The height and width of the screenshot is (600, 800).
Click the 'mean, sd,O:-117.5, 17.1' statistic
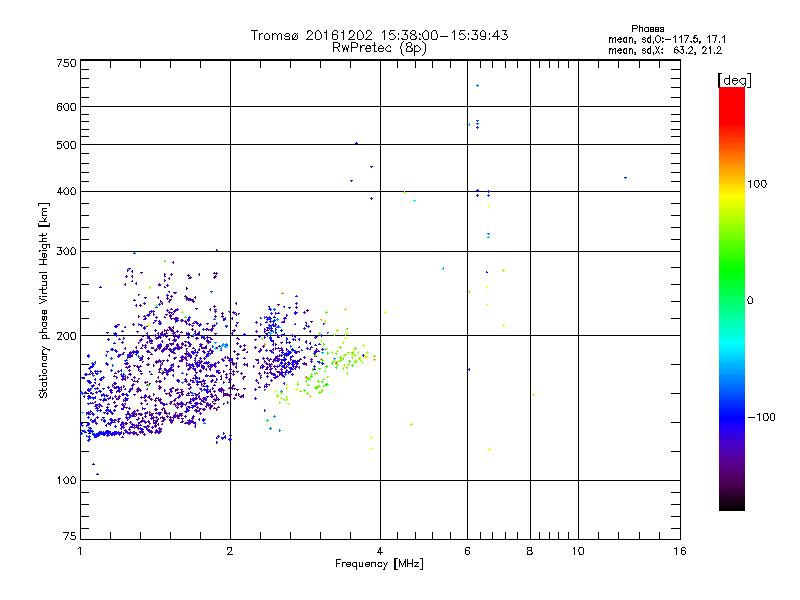pyautogui.click(x=667, y=39)
